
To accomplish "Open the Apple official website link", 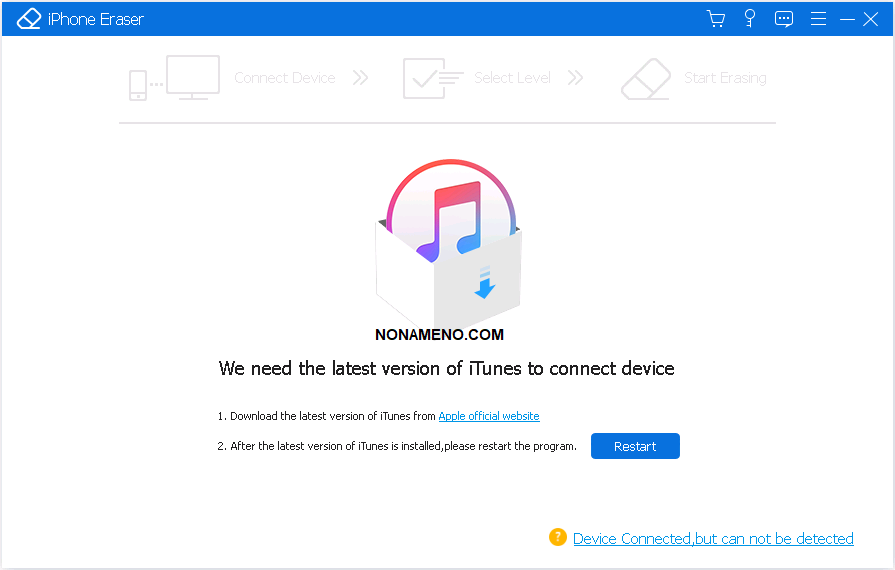I will [489, 416].
